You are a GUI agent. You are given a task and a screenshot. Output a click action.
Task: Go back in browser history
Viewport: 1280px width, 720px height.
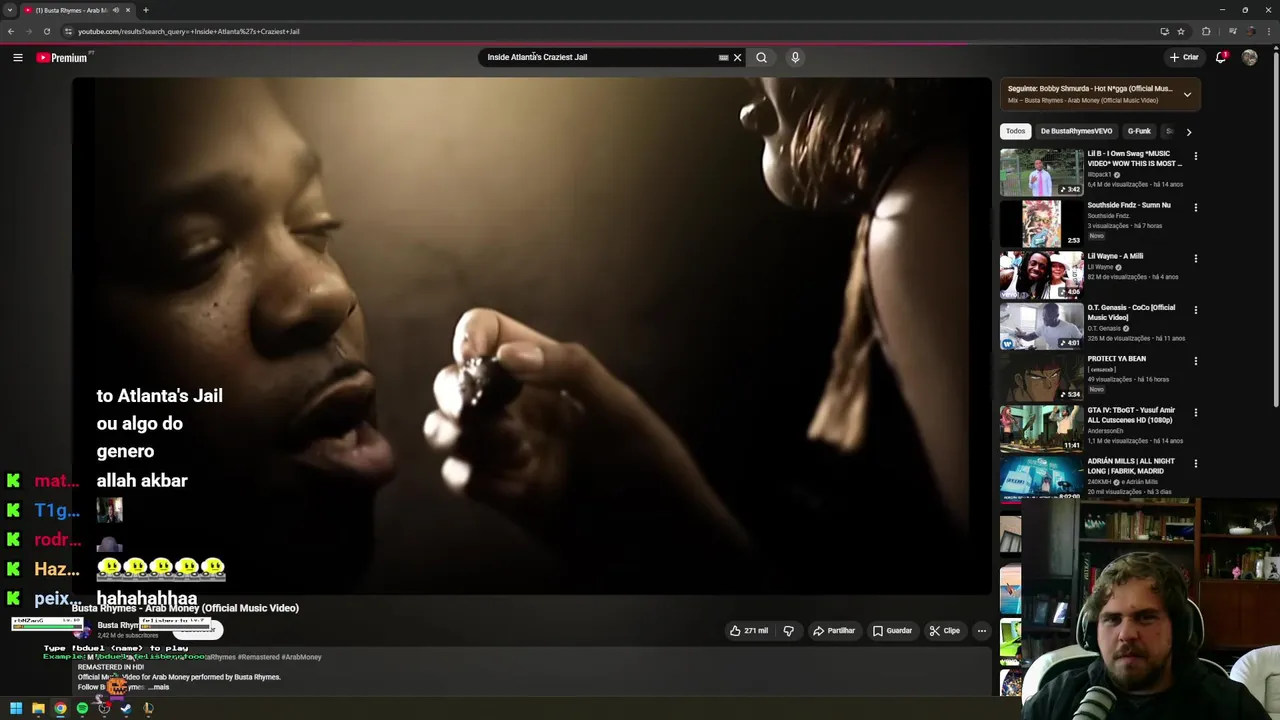(x=11, y=31)
